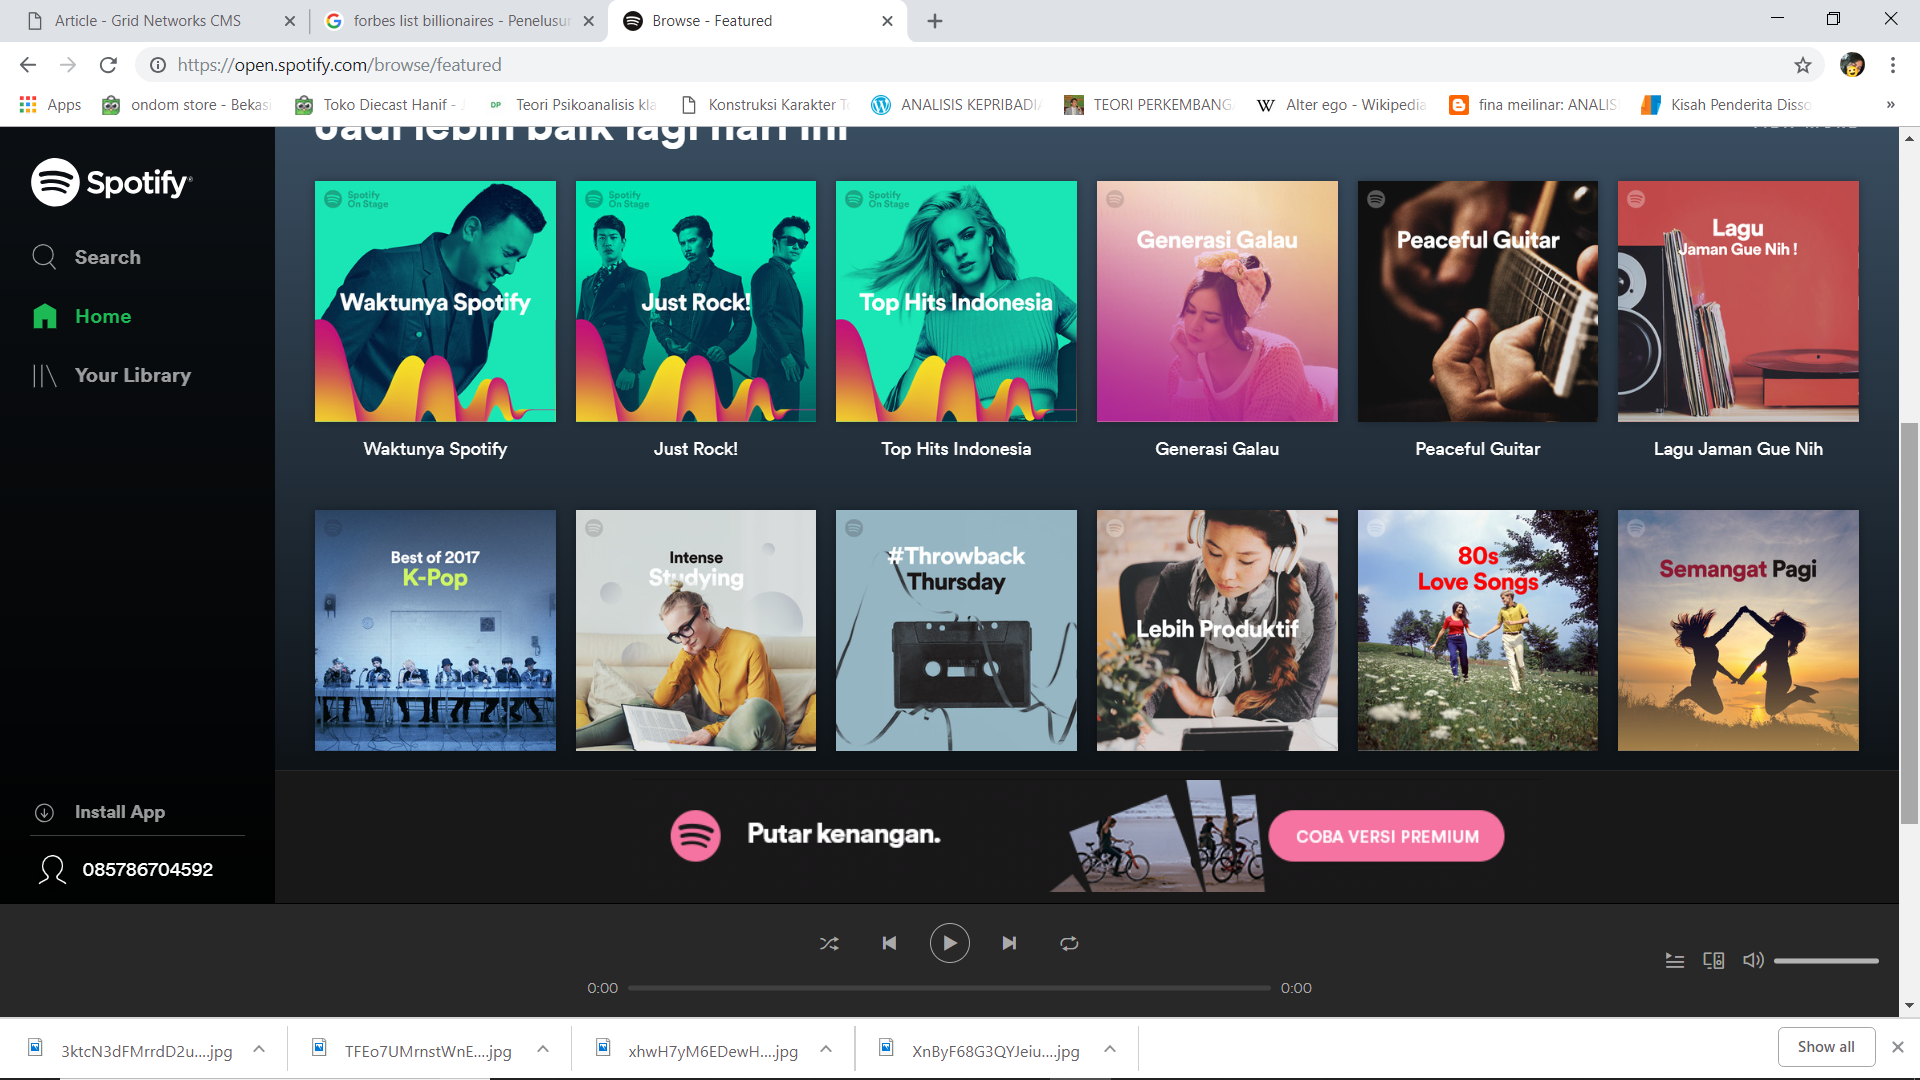Screen dimensions: 1920x1080
Task: Open the Browse Featured tab
Action: pyautogui.click(x=758, y=21)
